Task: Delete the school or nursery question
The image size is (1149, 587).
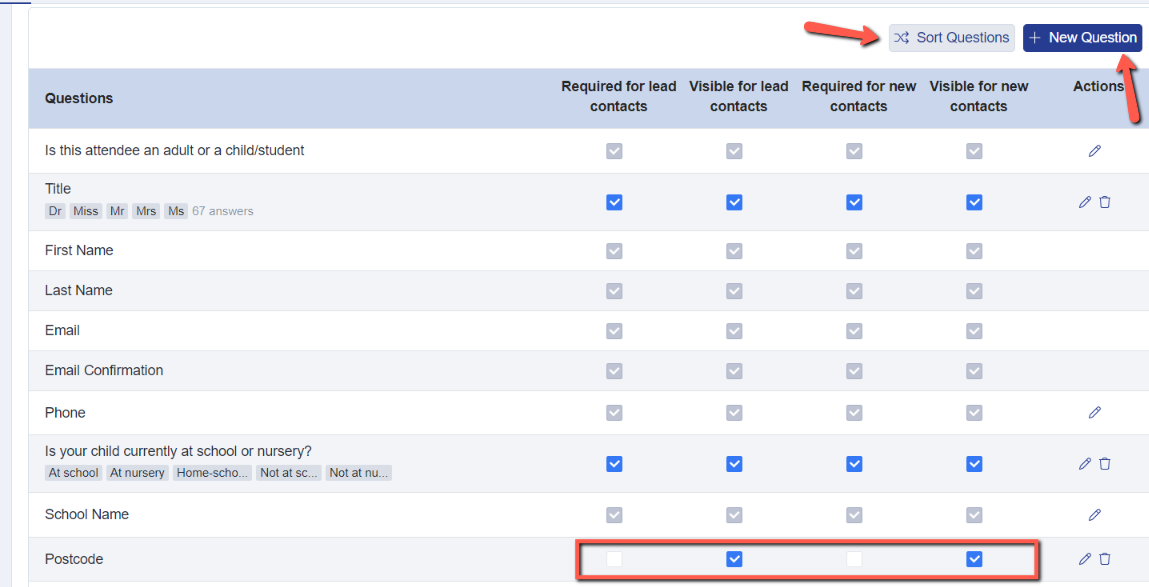Action: tap(1104, 463)
